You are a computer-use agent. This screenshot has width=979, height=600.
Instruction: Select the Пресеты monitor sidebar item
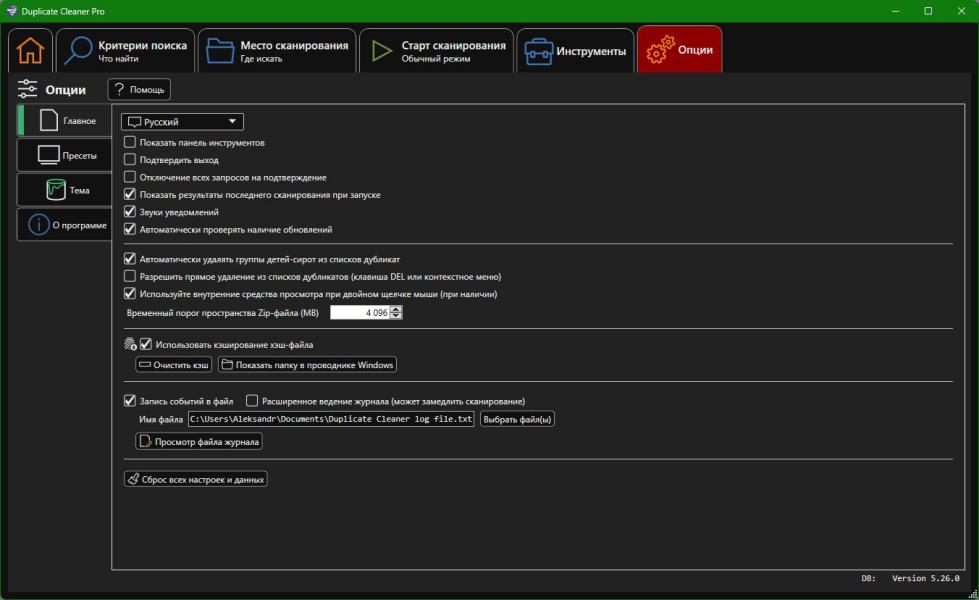point(65,156)
